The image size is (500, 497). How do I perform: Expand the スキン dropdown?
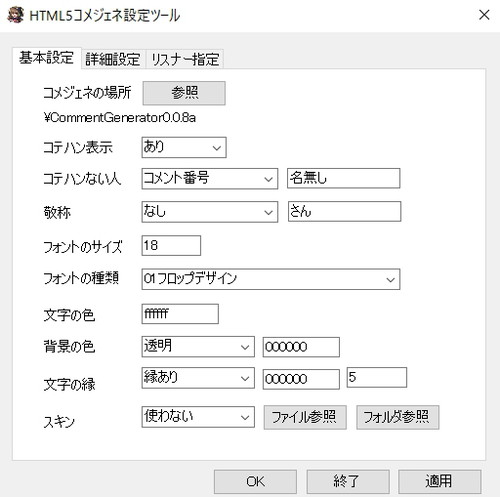click(x=198, y=417)
